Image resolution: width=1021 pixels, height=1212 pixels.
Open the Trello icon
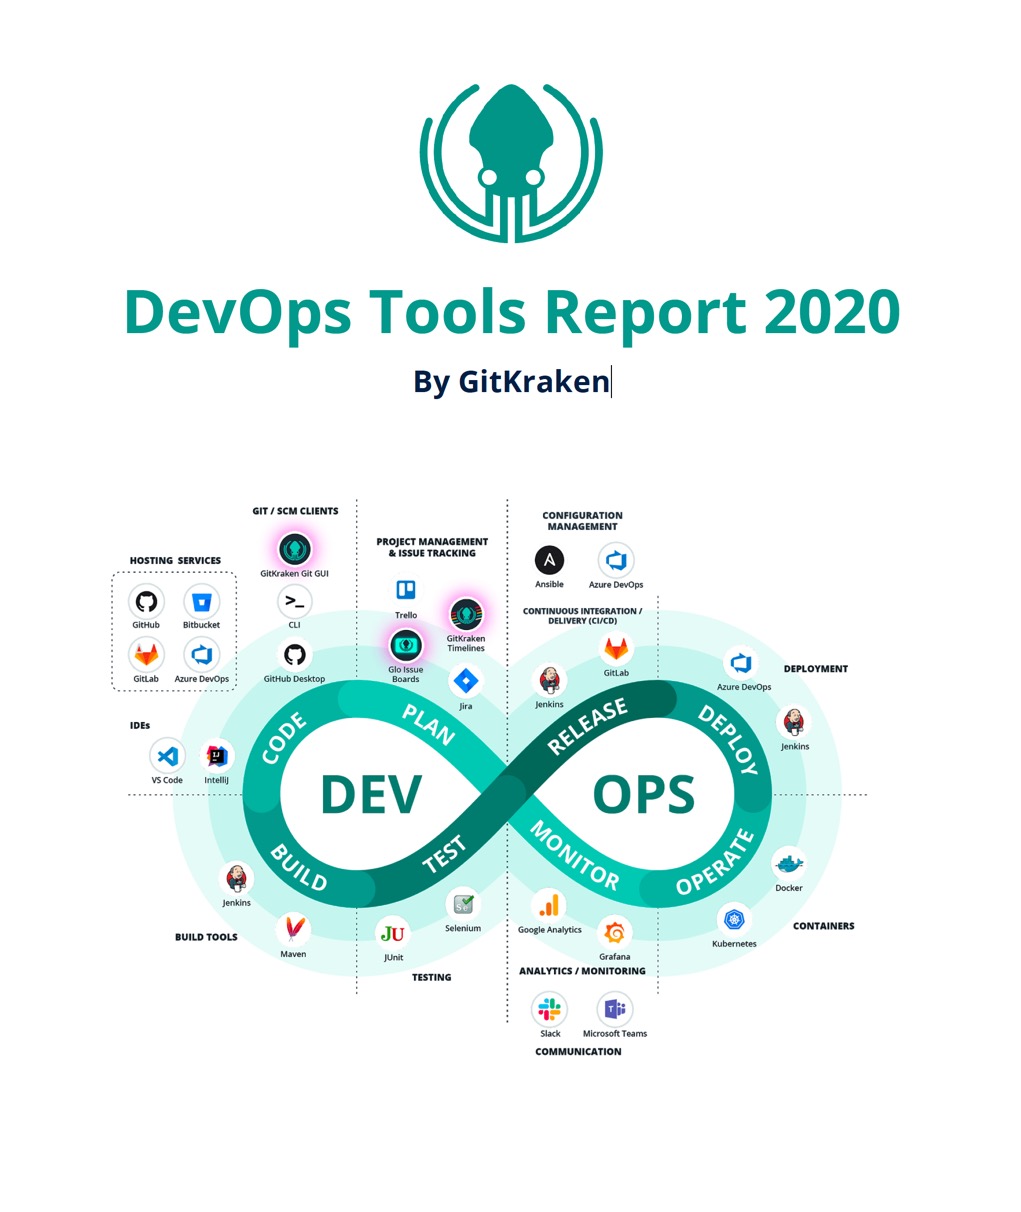406,590
